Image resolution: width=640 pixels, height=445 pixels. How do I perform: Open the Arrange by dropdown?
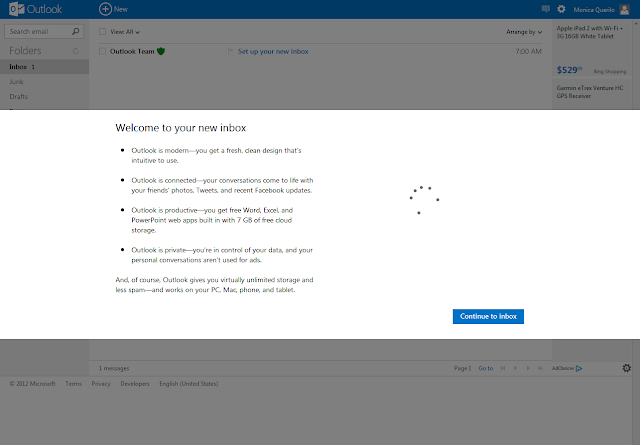tap(524, 32)
